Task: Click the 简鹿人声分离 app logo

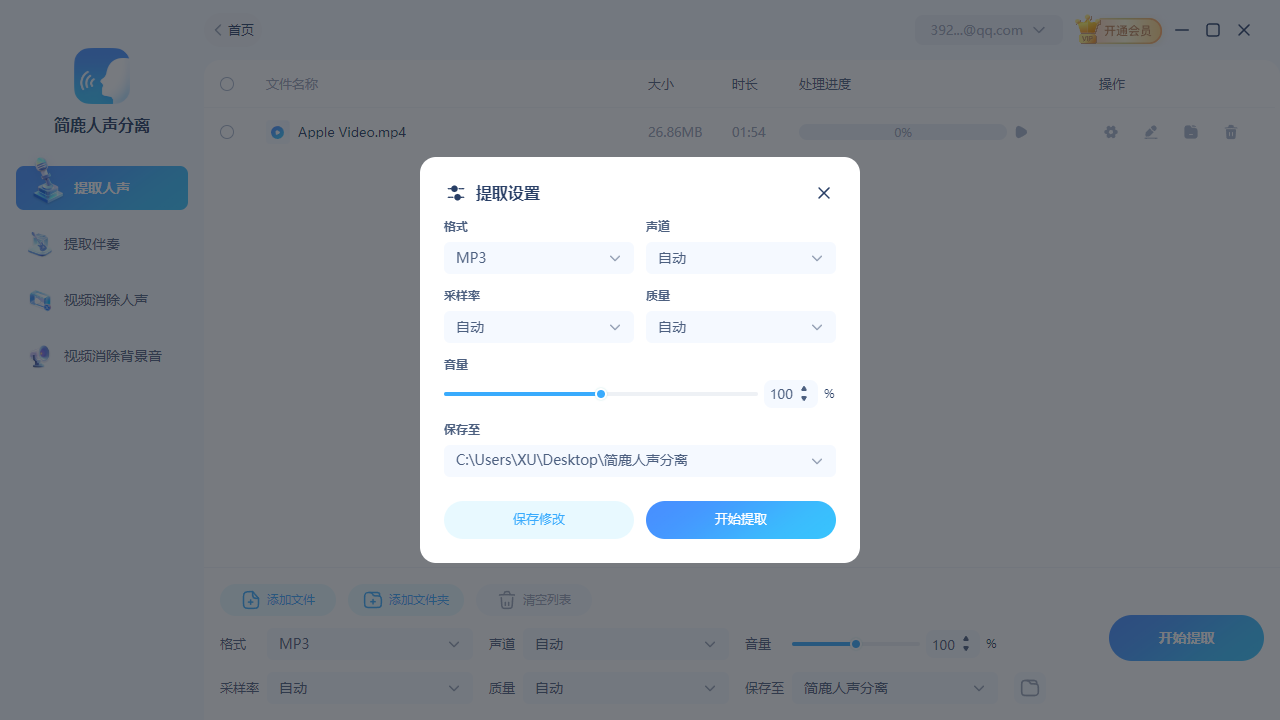Action: [x=101, y=76]
